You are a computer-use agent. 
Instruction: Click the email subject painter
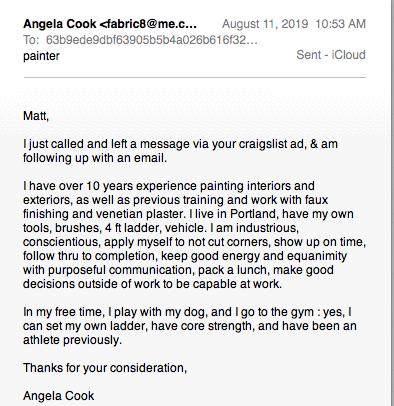pos(41,56)
